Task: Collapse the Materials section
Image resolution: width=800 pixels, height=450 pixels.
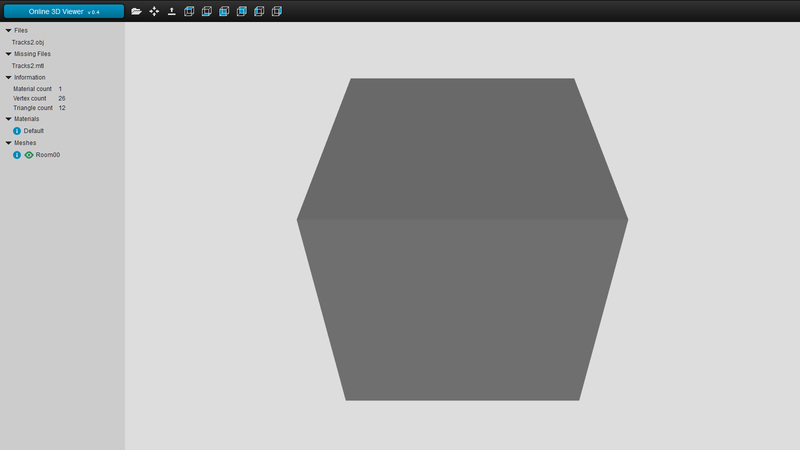Action: point(8,119)
